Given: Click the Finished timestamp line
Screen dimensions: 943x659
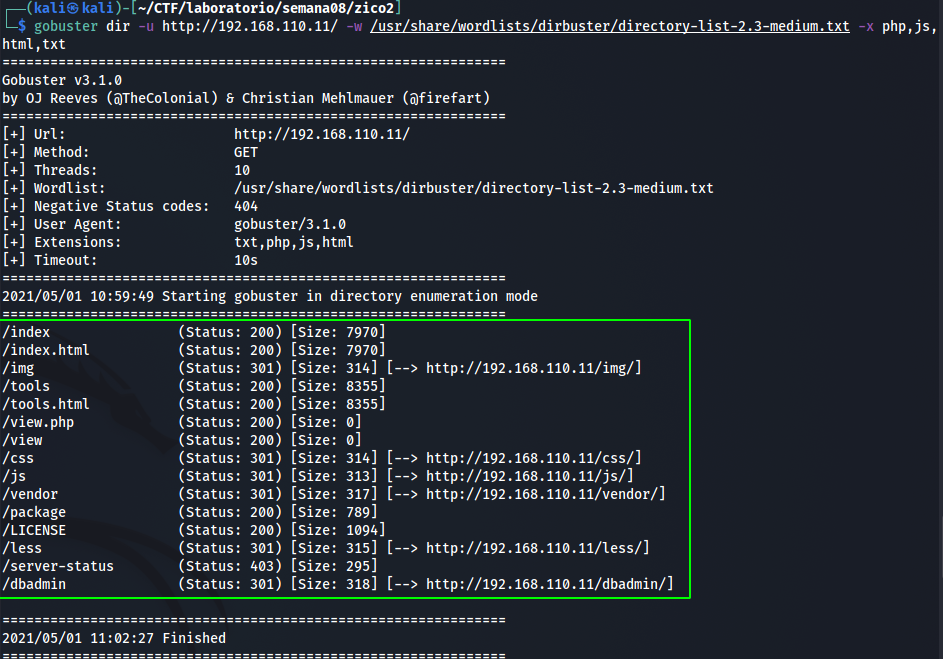Looking at the screenshot, I should [x=114, y=638].
